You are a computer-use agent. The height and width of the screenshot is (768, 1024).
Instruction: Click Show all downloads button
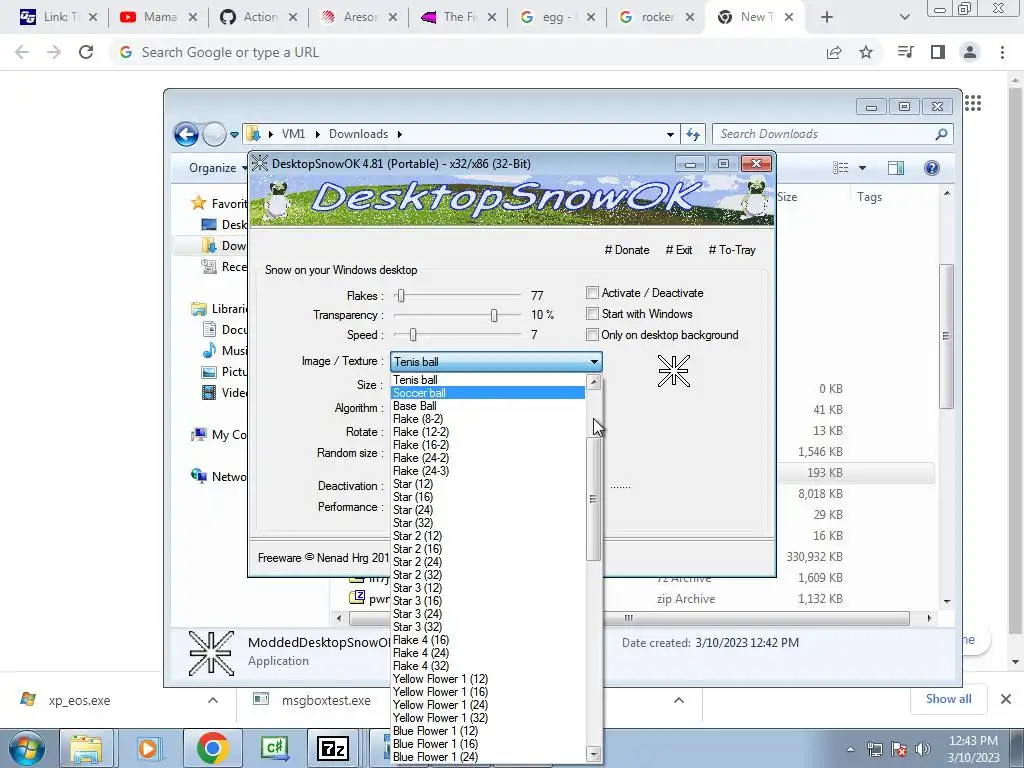coord(948,699)
